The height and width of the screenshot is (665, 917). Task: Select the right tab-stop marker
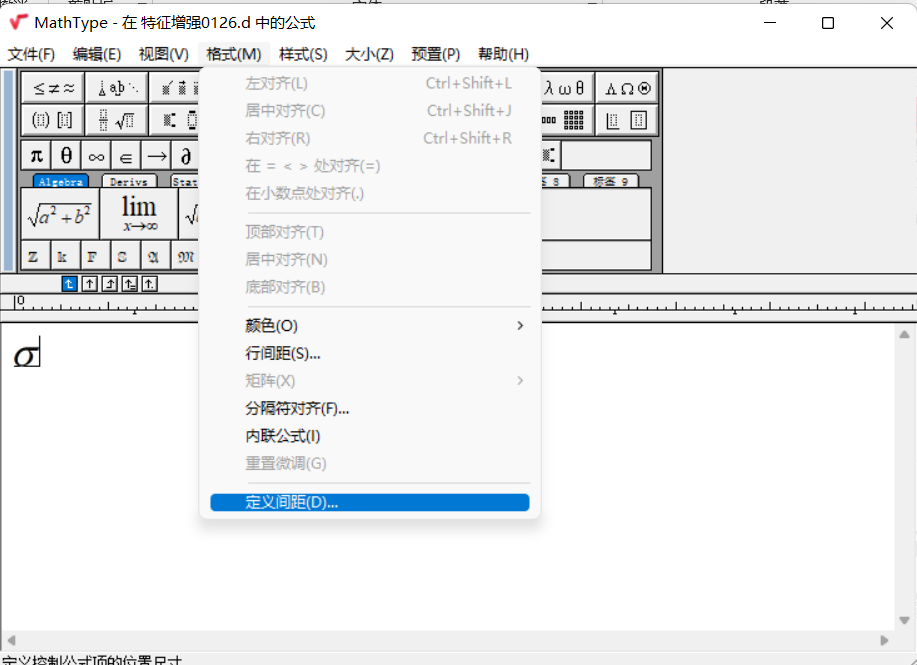tap(109, 284)
